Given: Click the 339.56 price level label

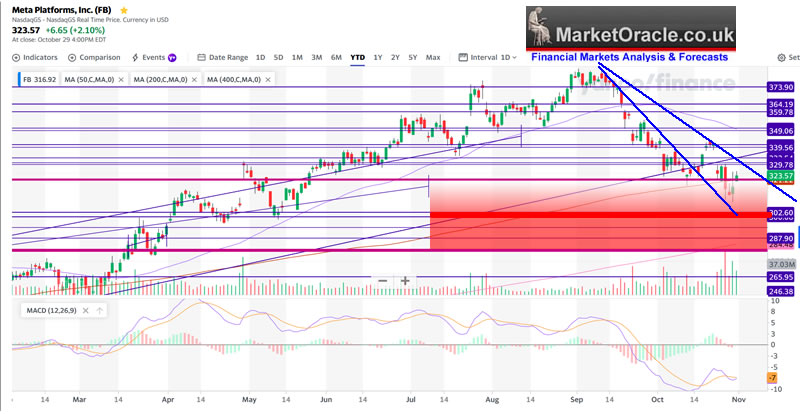Looking at the screenshot, I should [781, 148].
